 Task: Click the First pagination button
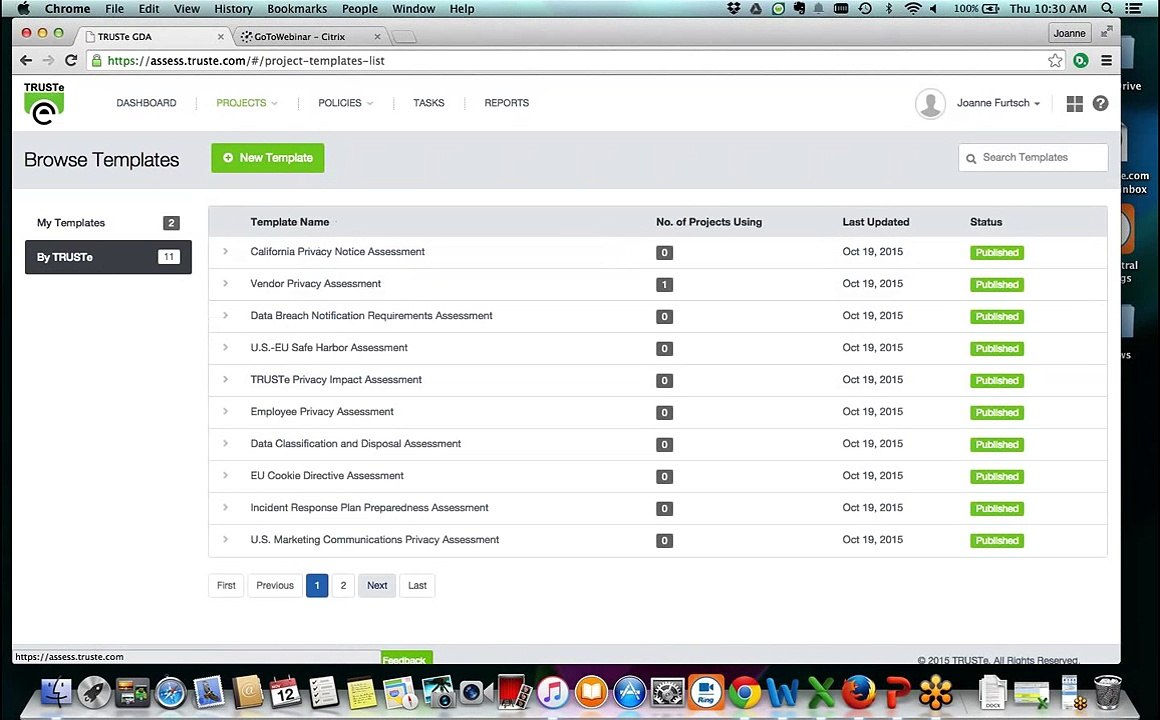pos(226,585)
